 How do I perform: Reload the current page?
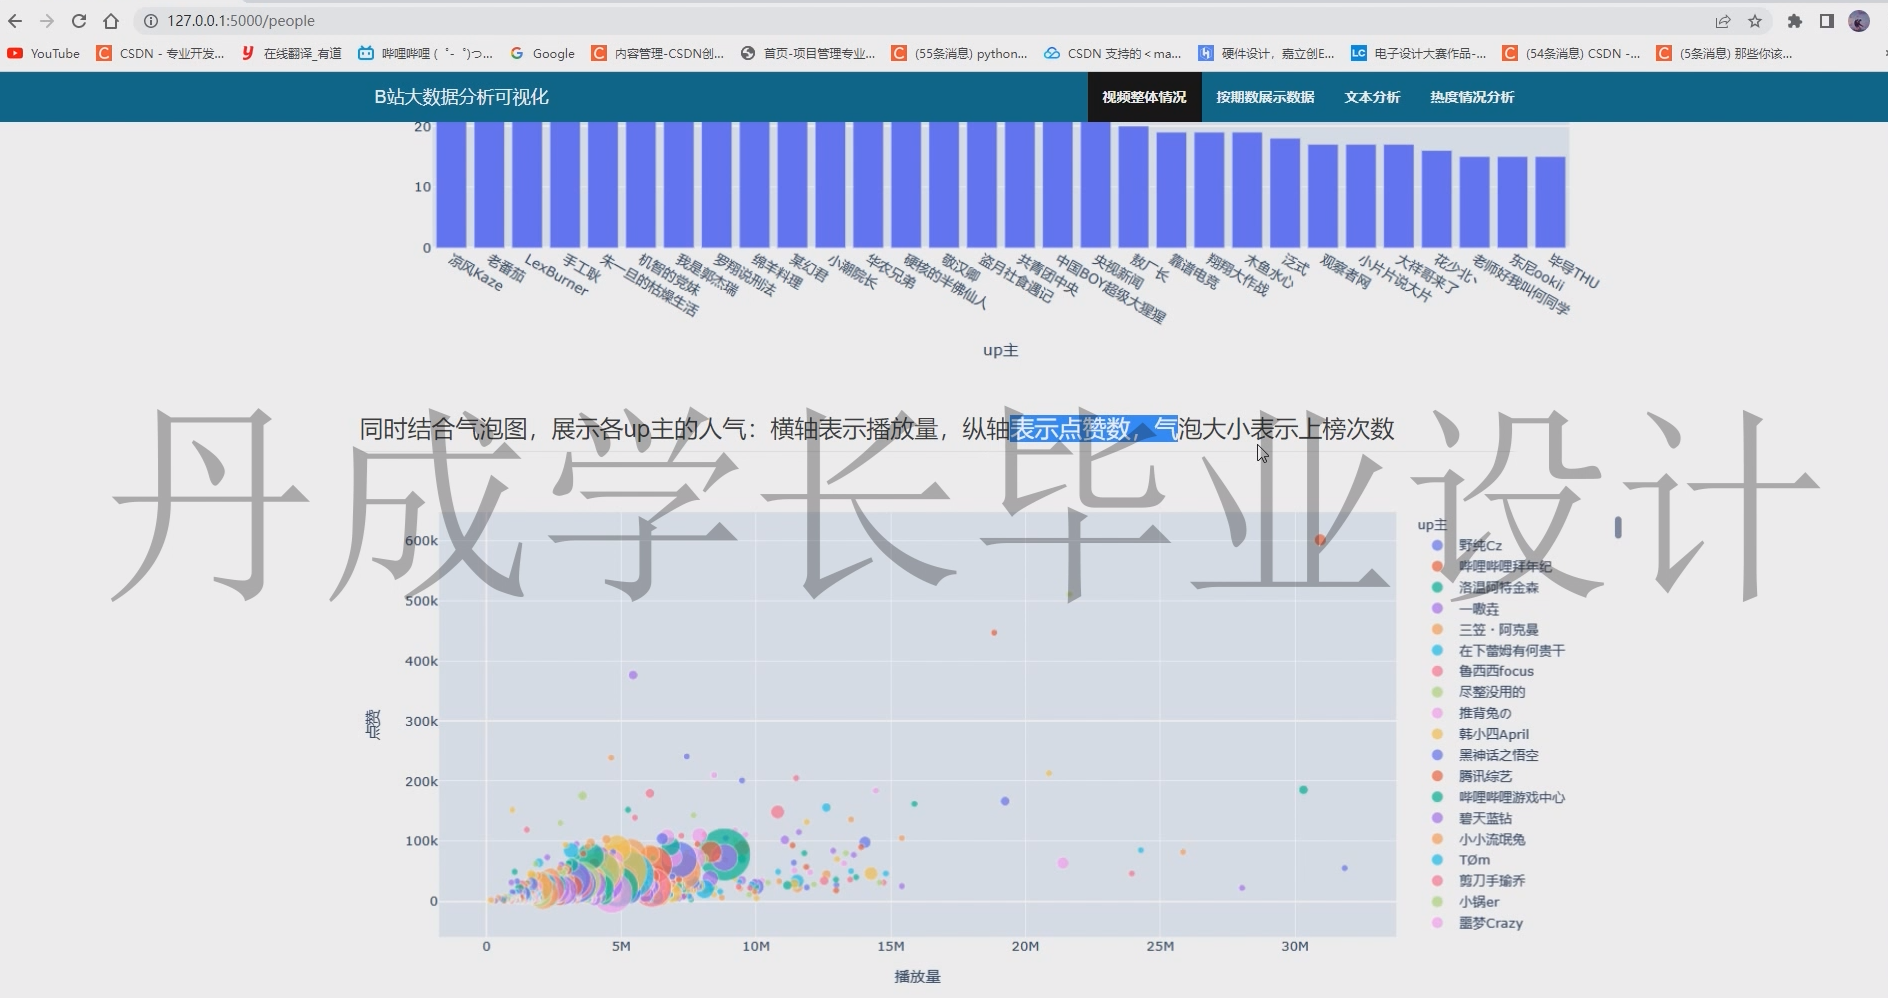(x=79, y=21)
